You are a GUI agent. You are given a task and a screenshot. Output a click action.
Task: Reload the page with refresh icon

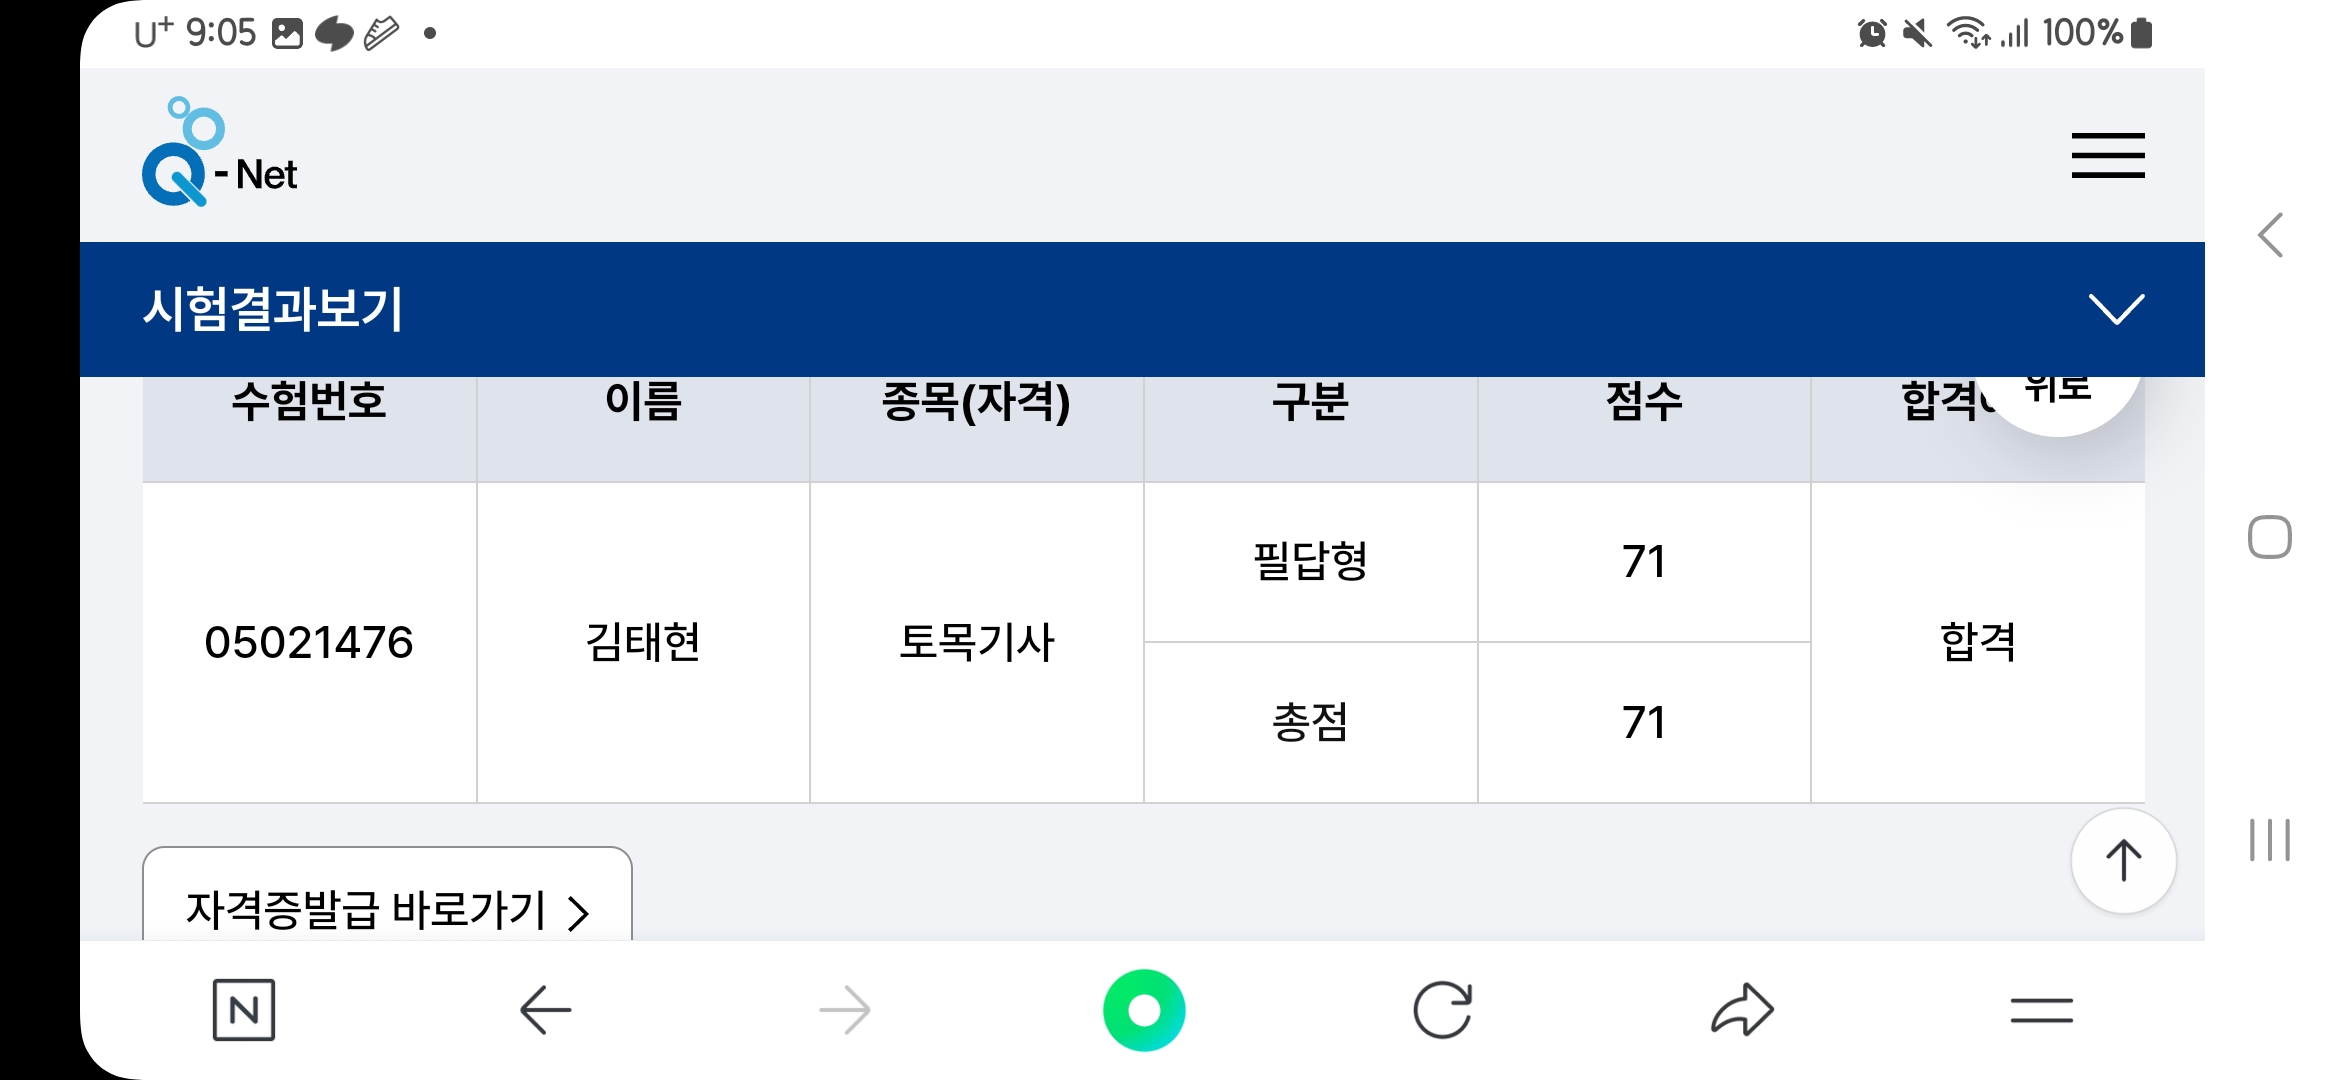coord(1442,1010)
